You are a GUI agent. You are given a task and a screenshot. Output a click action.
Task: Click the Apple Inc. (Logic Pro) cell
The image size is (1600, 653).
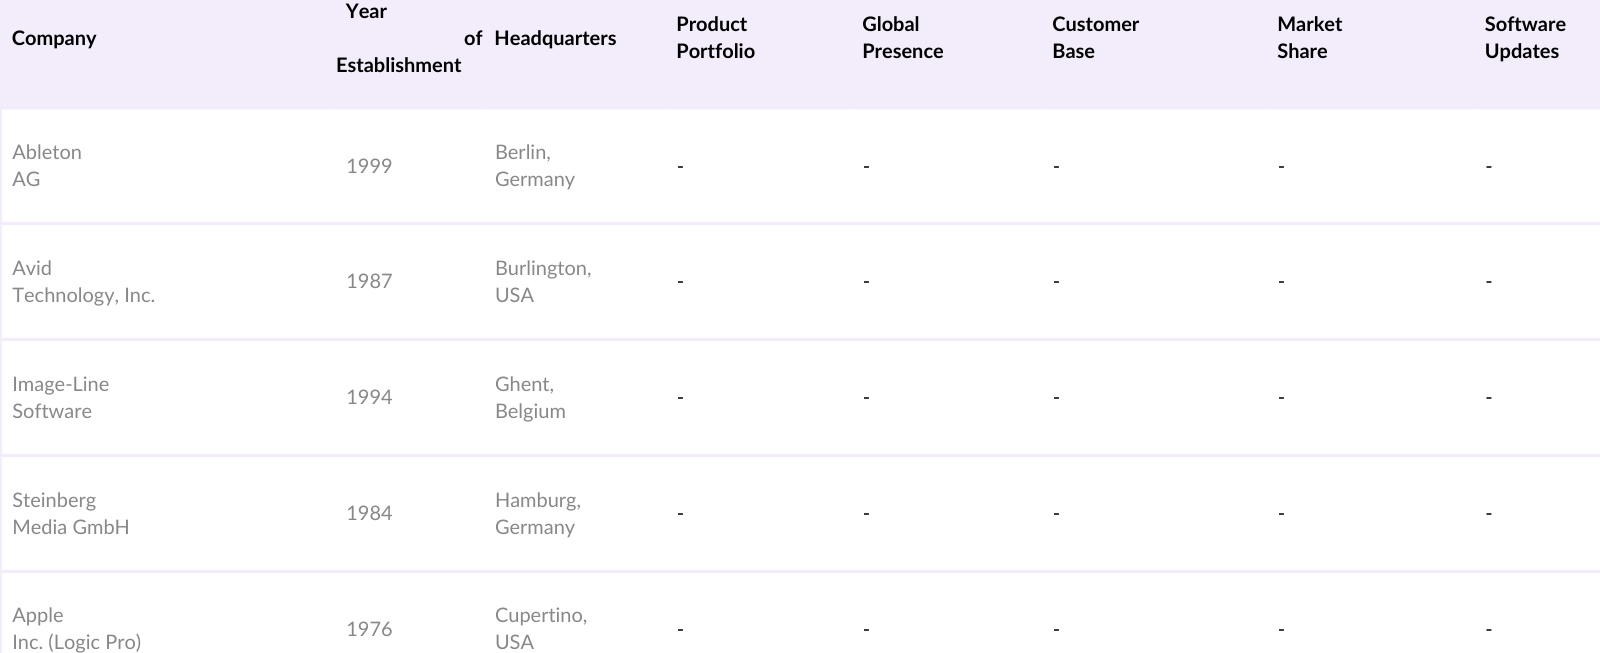tap(76, 629)
